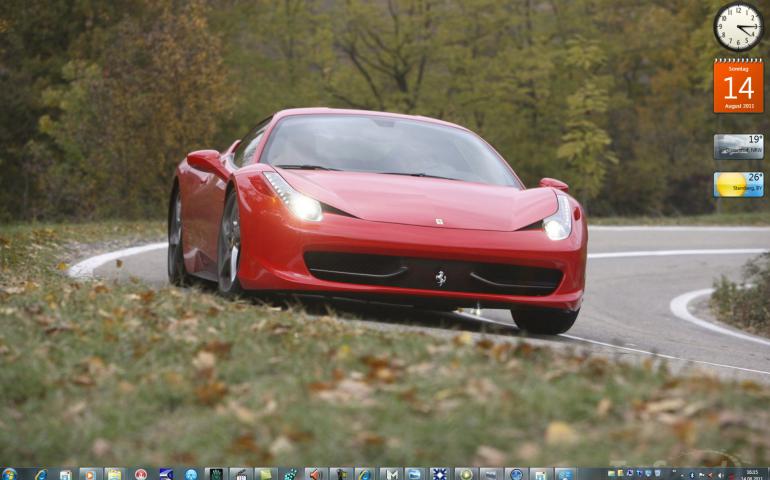Open the Windows Start menu orb
Viewport: 770px width, 480px height.
click(x=9, y=474)
